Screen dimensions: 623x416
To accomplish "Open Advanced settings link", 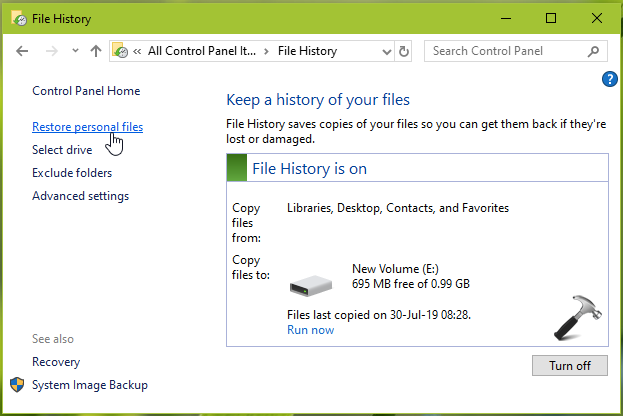I will pyautogui.click(x=81, y=196).
